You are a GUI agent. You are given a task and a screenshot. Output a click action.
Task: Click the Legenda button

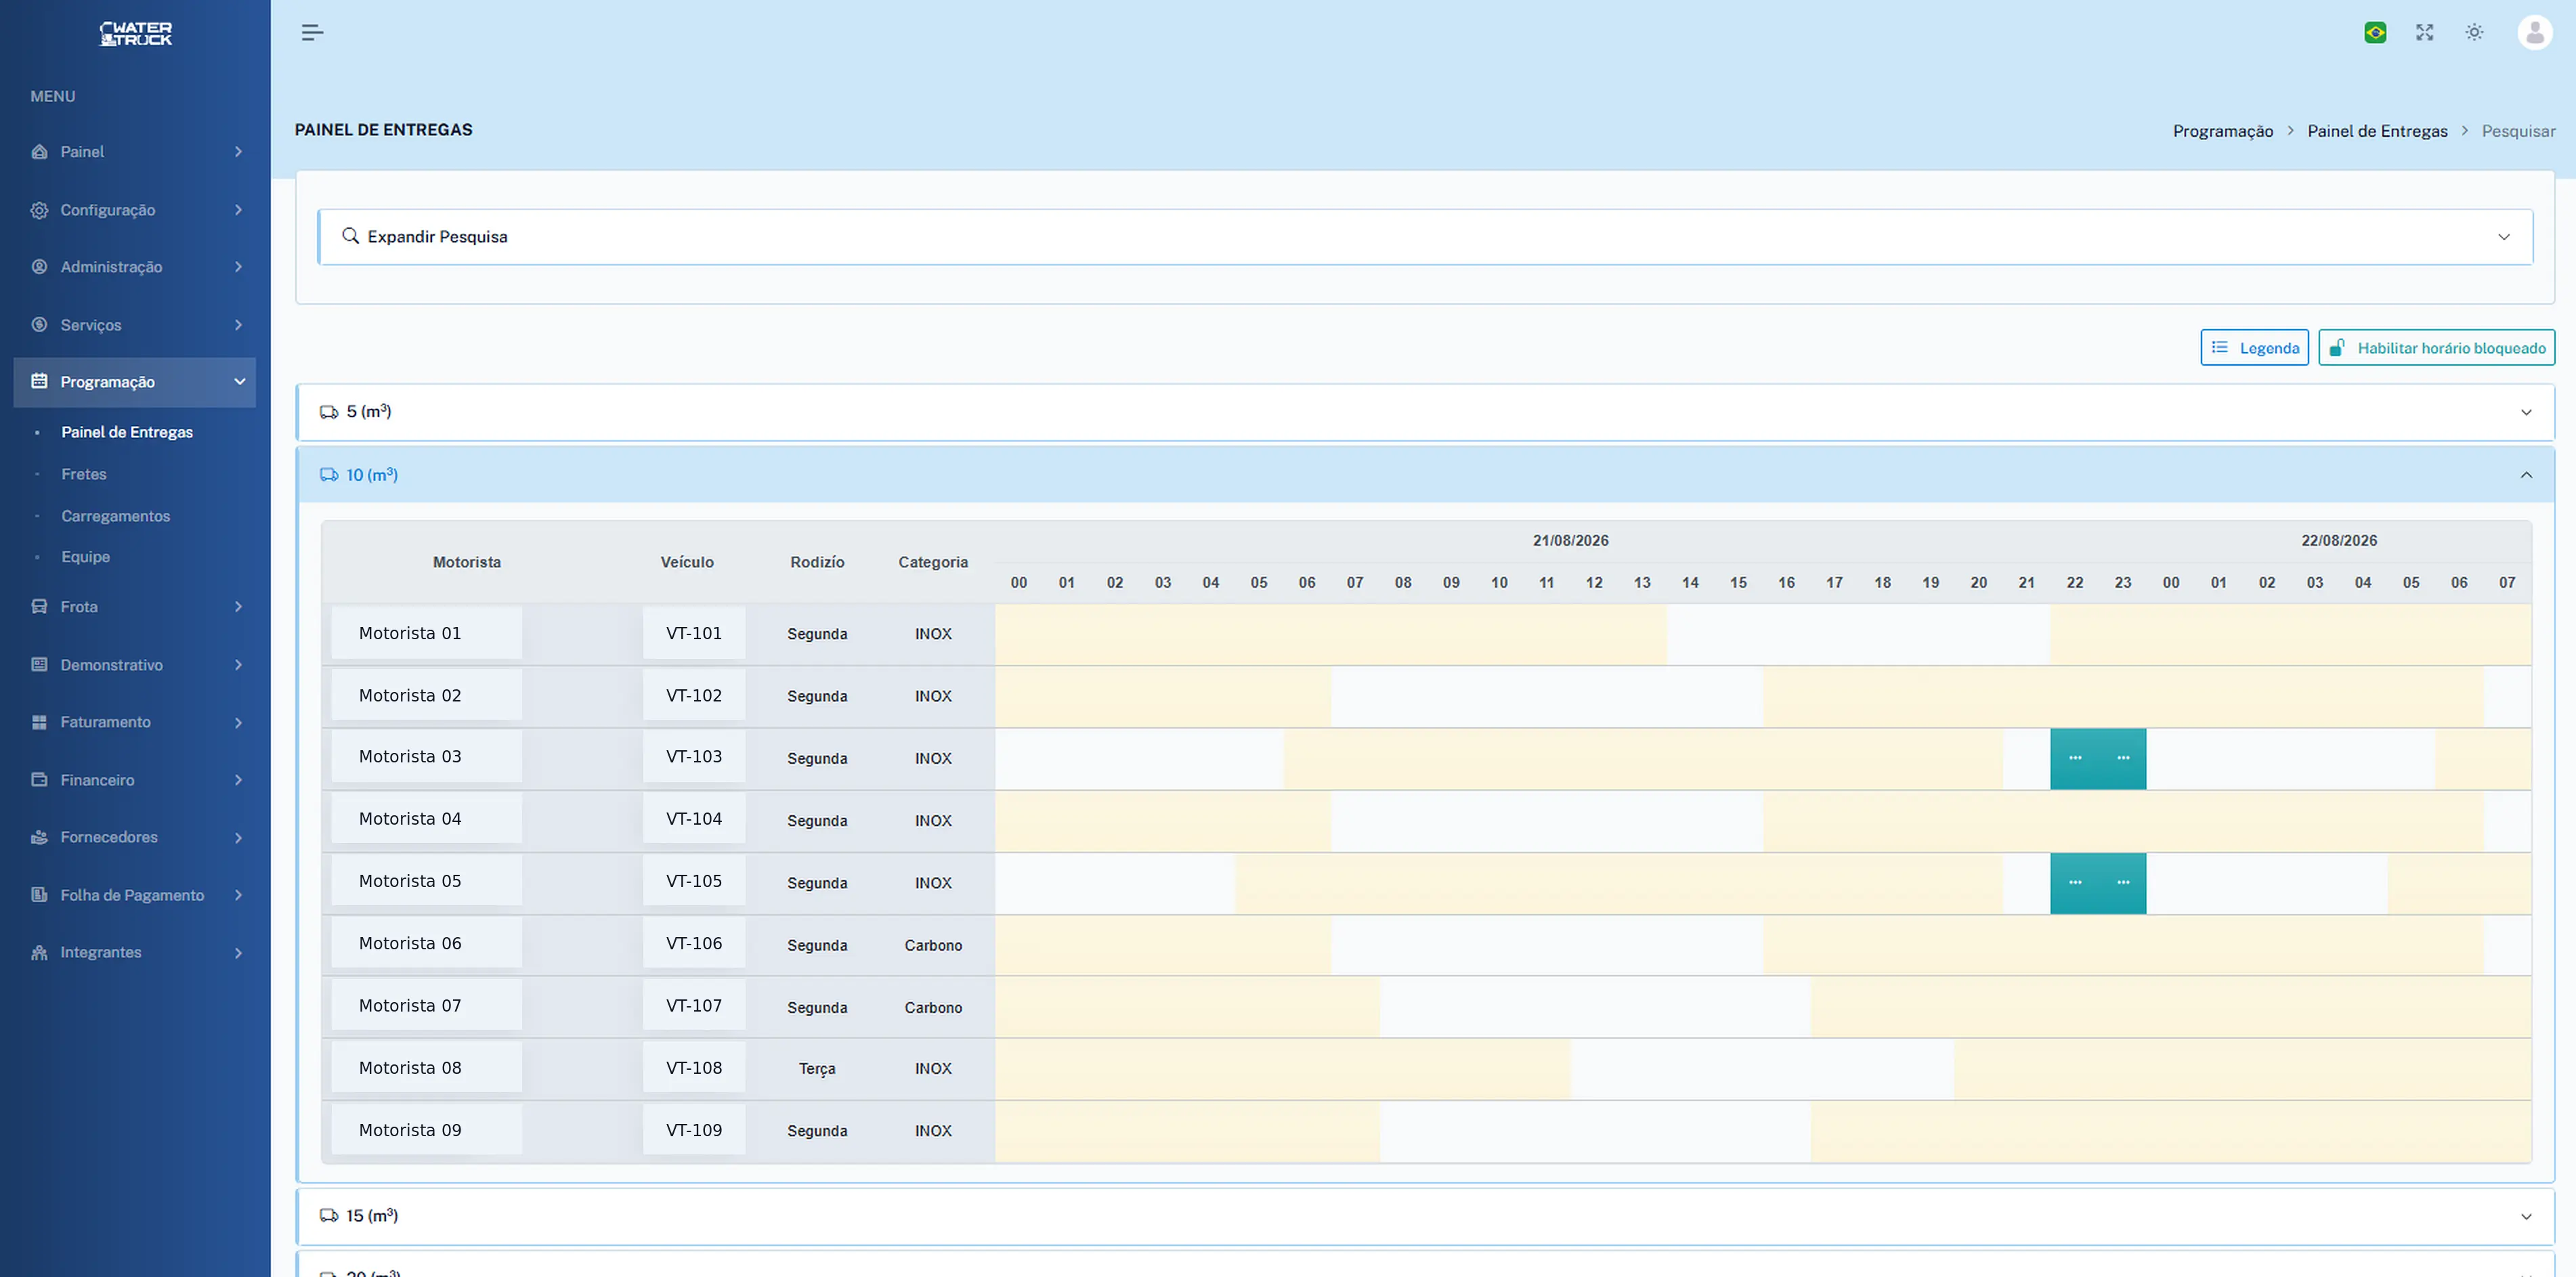2254,348
